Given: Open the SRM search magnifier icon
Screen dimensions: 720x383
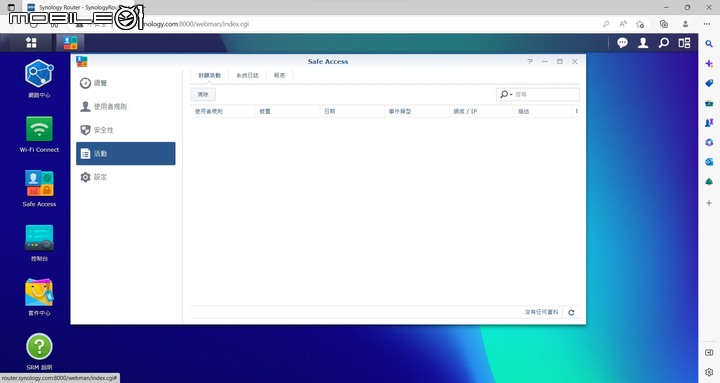Looking at the screenshot, I should (x=664, y=43).
